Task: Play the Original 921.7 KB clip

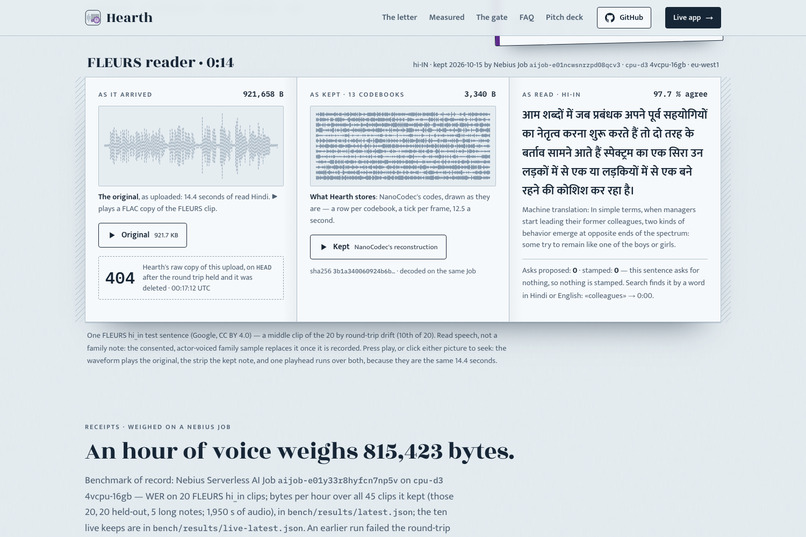Action: point(142,235)
